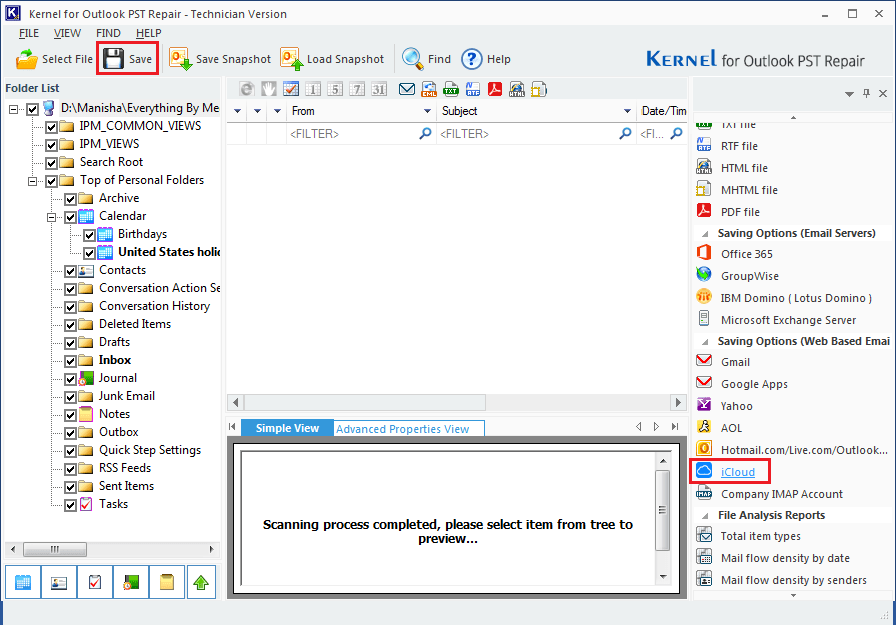Toggle the Birthdays checkbox

click(x=90, y=235)
